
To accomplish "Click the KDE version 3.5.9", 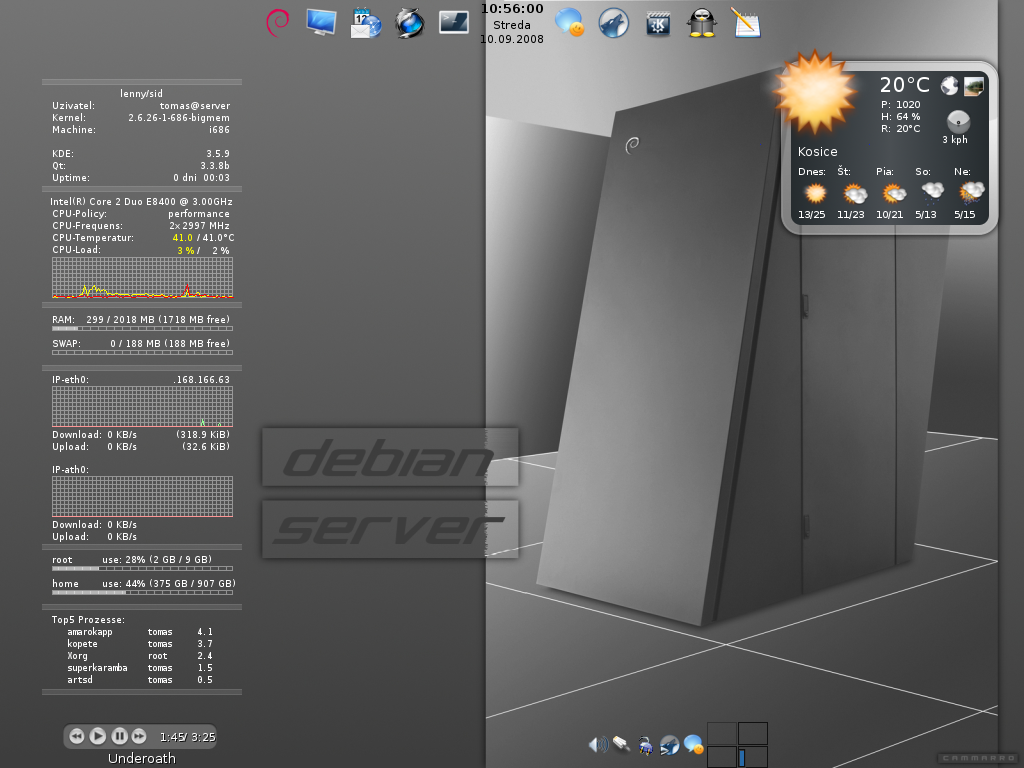I will [x=218, y=154].
